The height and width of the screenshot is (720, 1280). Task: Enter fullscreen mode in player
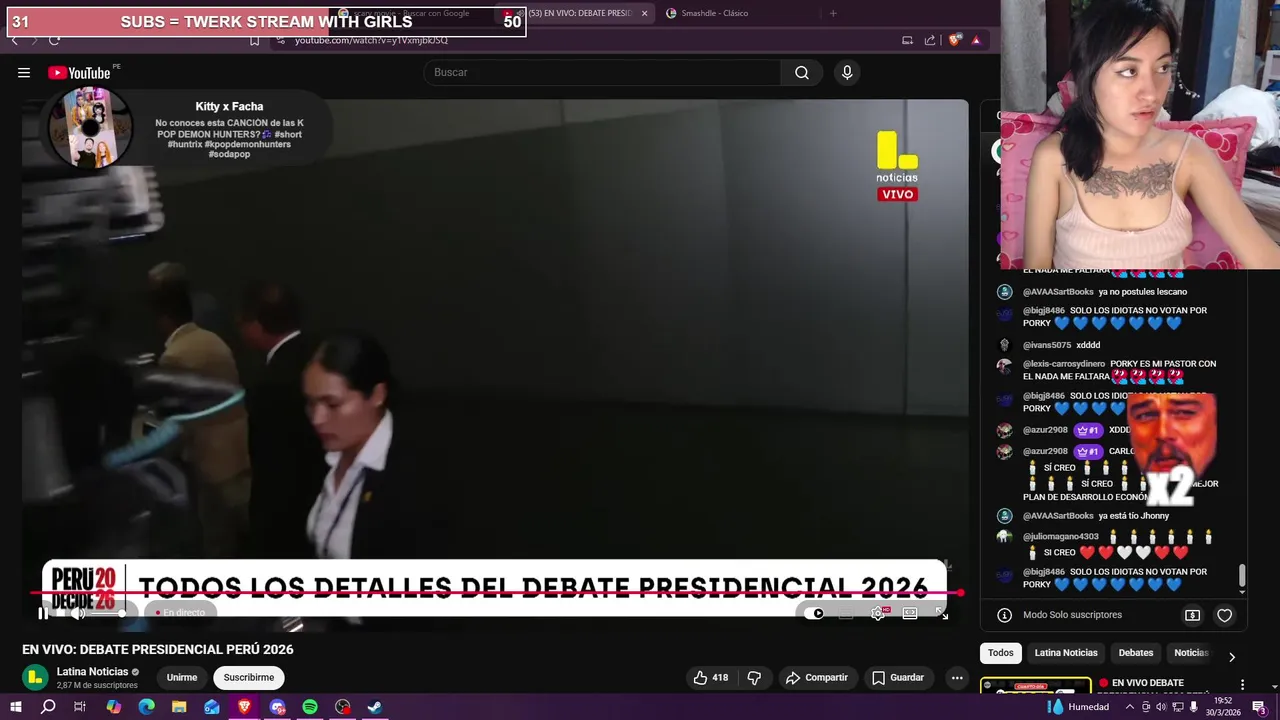[x=942, y=613]
